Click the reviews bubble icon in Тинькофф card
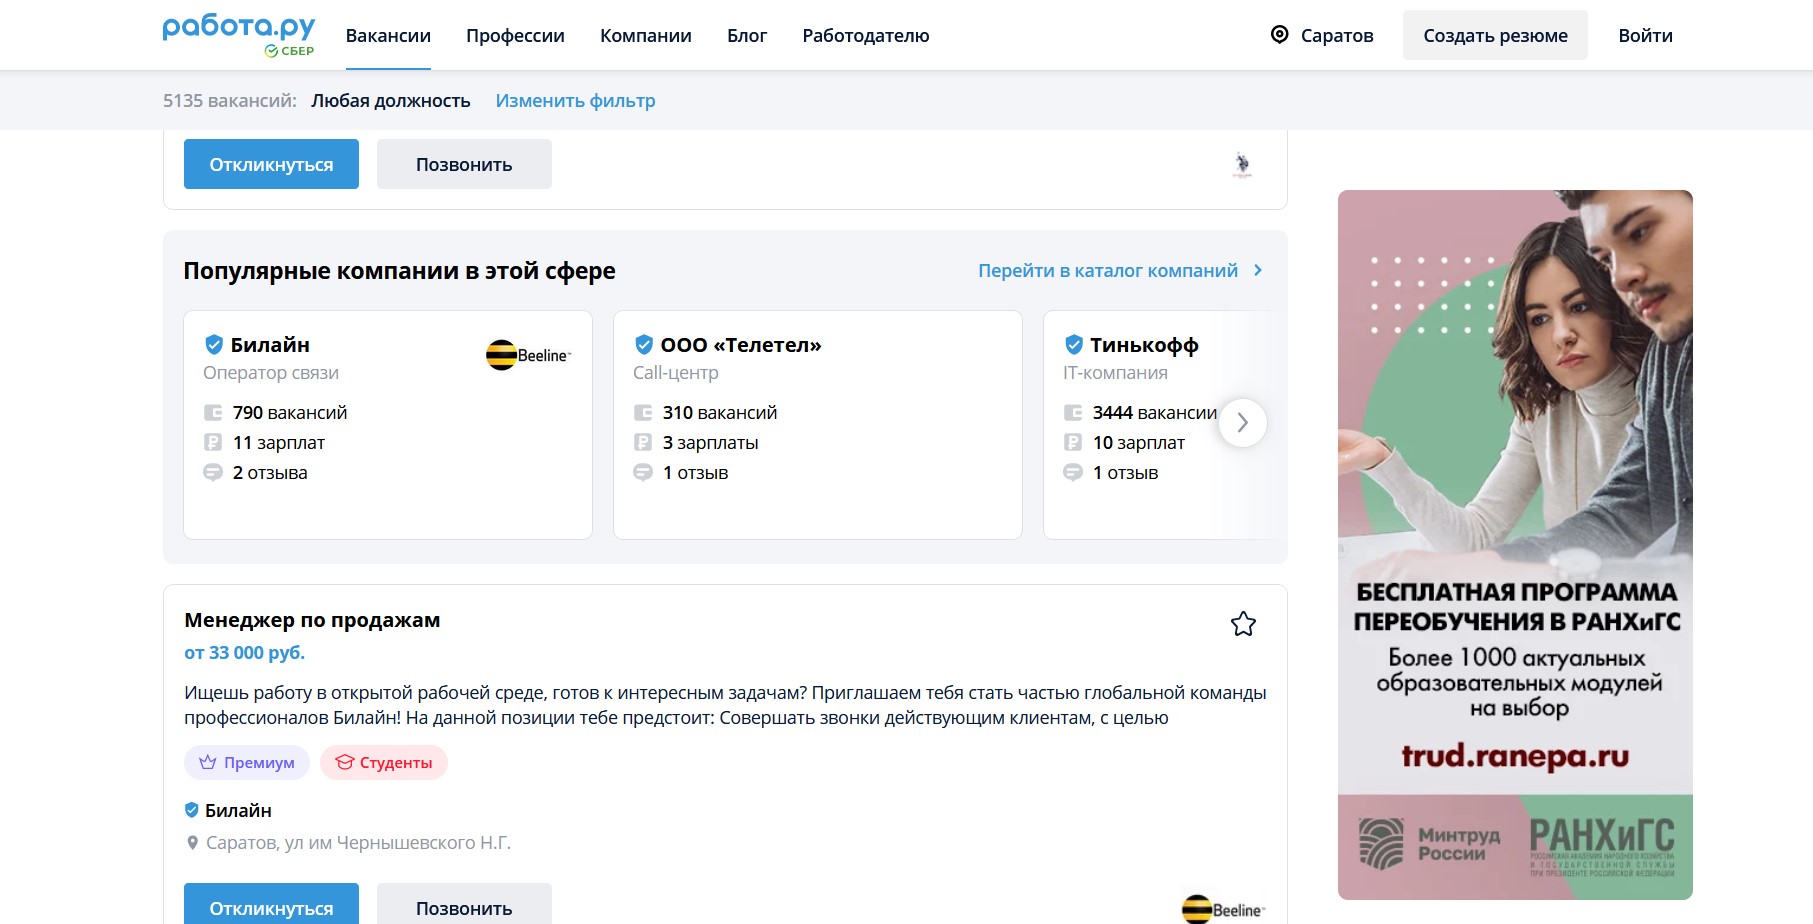 pos(1073,472)
